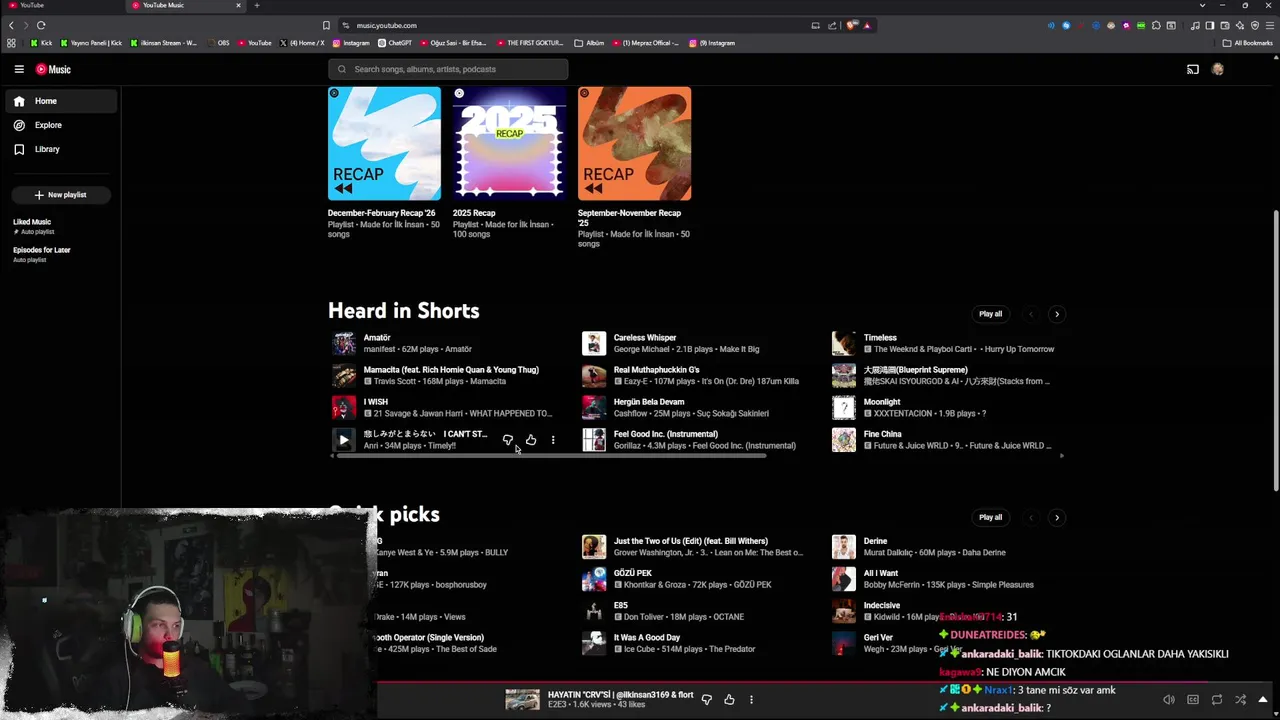
Task: Expand the player page with the up arrow
Action: click(1263, 700)
